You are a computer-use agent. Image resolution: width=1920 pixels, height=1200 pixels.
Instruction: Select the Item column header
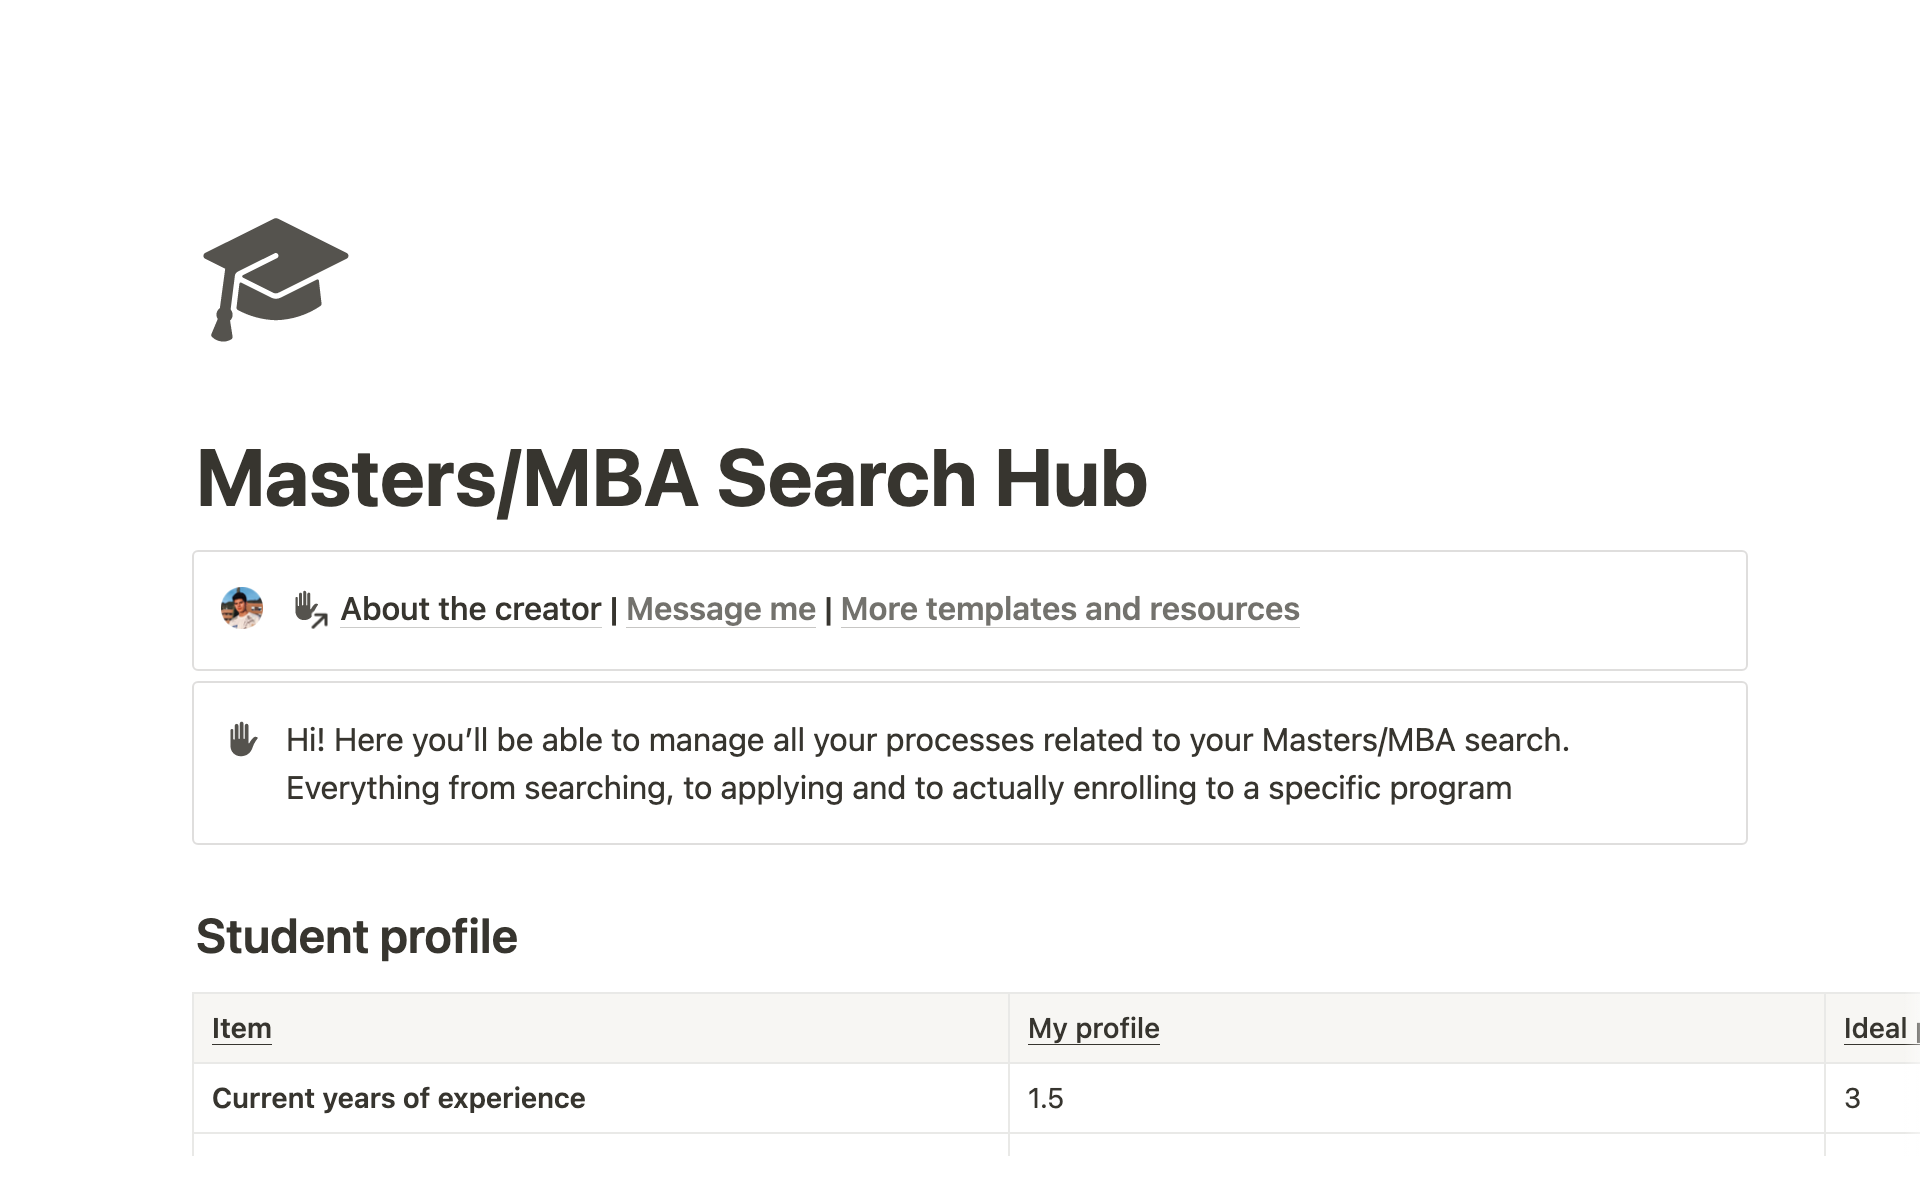tap(242, 1028)
